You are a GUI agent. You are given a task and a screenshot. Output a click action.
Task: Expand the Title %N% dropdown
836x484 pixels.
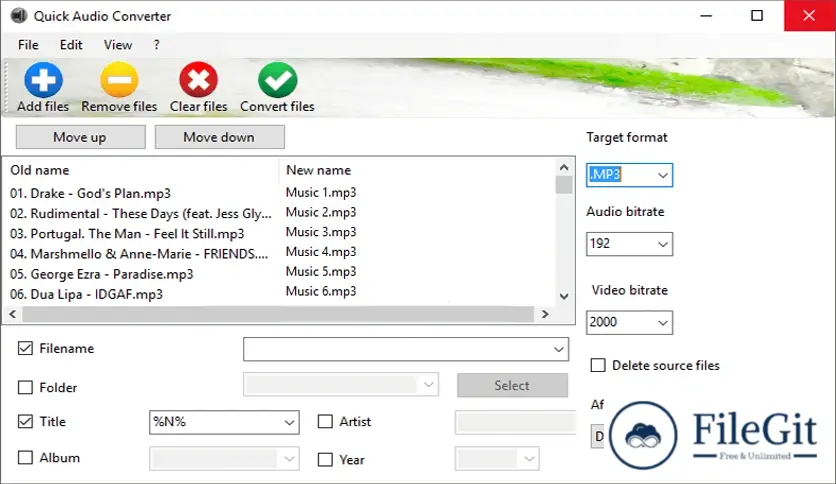(x=289, y=422)
